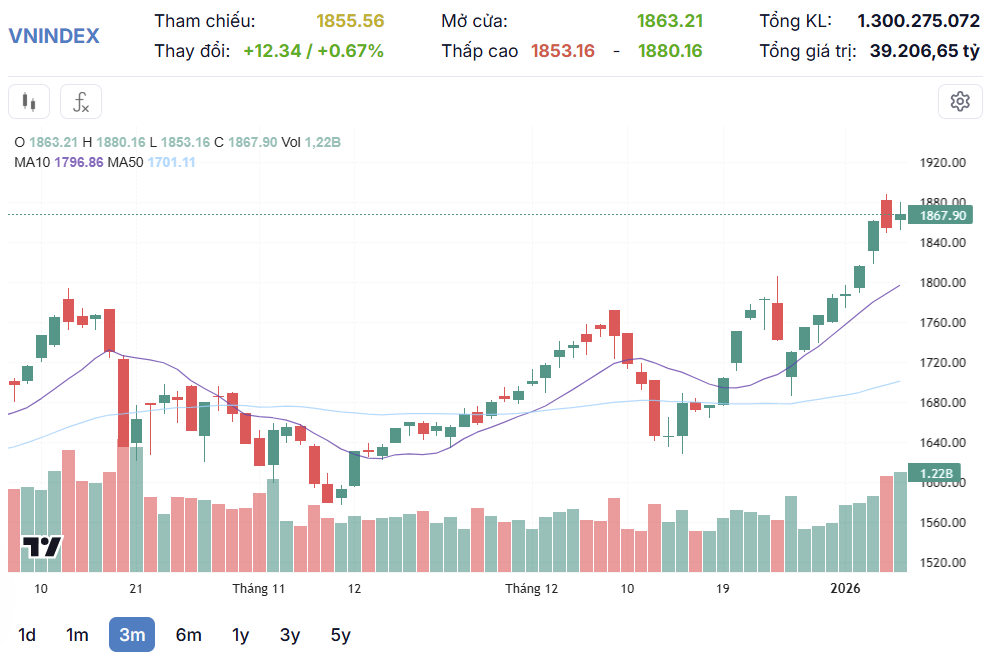Select the 1d timeframe
The image size is (988, 659).
click(x=27, y=634)
